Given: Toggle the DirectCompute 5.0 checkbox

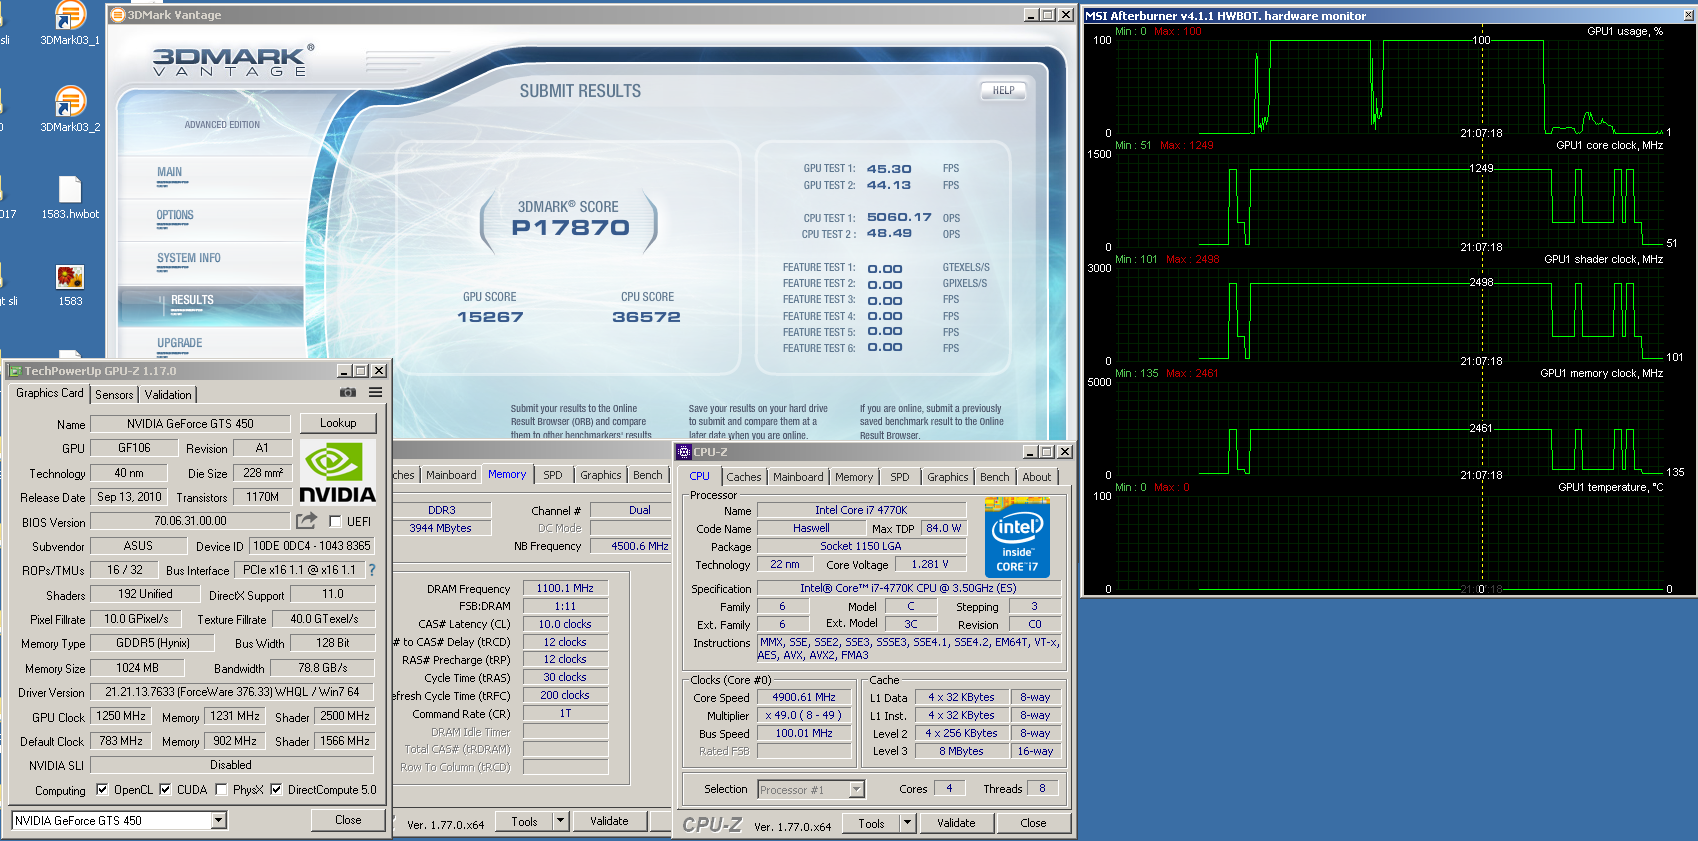Looking at the screenshot, I should tap(276, 790).
